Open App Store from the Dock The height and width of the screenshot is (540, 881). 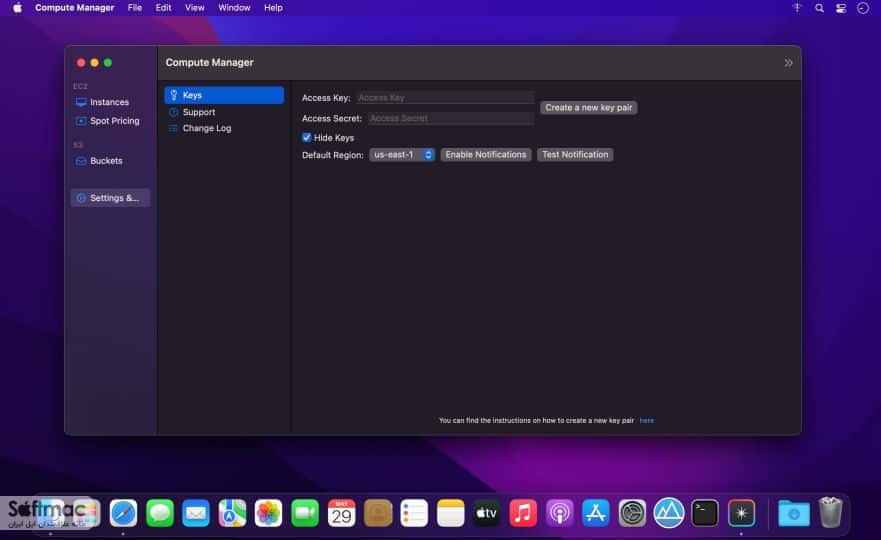[x=596, y=513]
